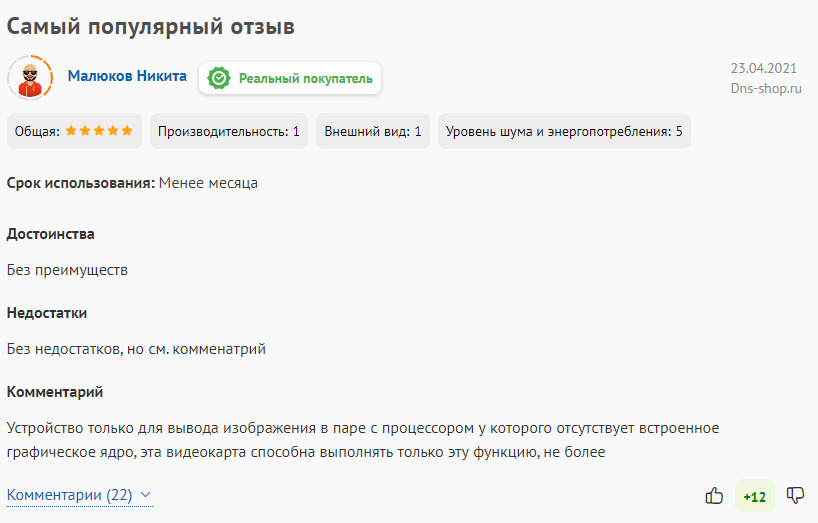Select the Уровень шума и энергопотребления chip
Screen dimensions: 818x523
(564, 131)
